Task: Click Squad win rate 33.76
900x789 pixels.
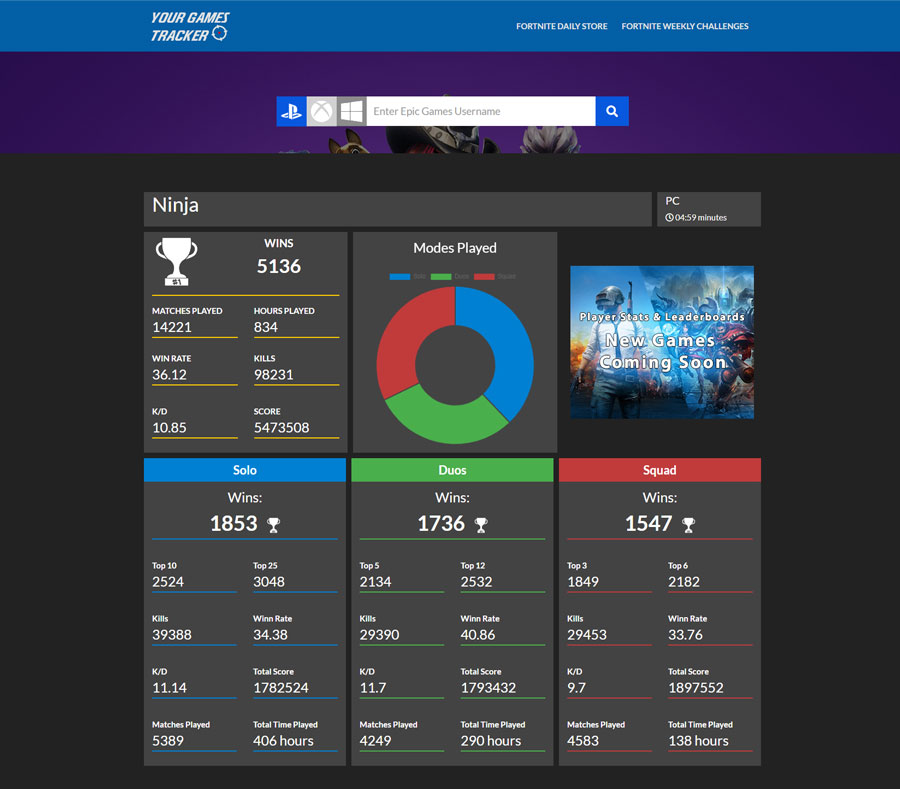Action: coord(685,635)
